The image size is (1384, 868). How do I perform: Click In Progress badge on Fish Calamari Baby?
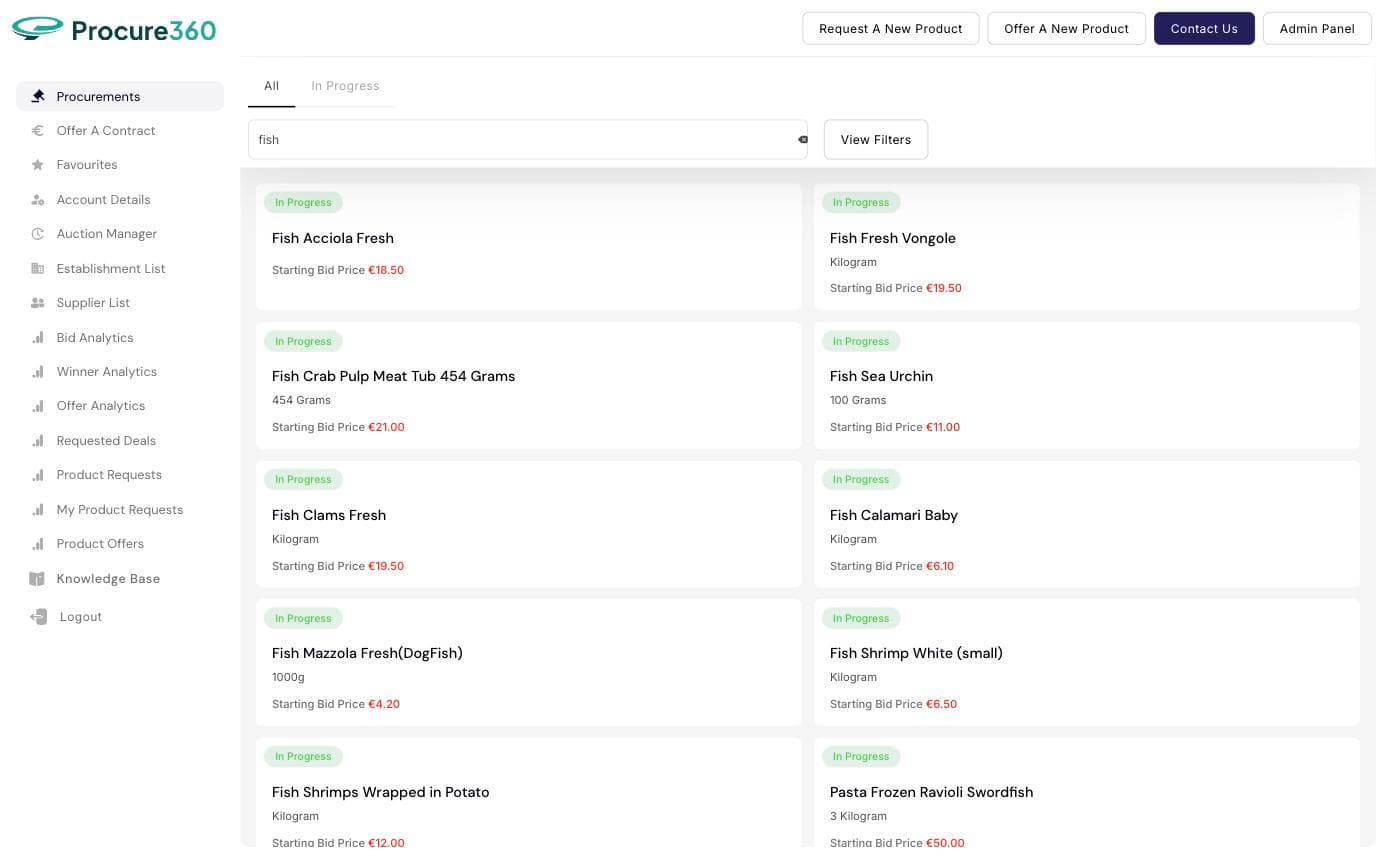click(x=861, y=480)
